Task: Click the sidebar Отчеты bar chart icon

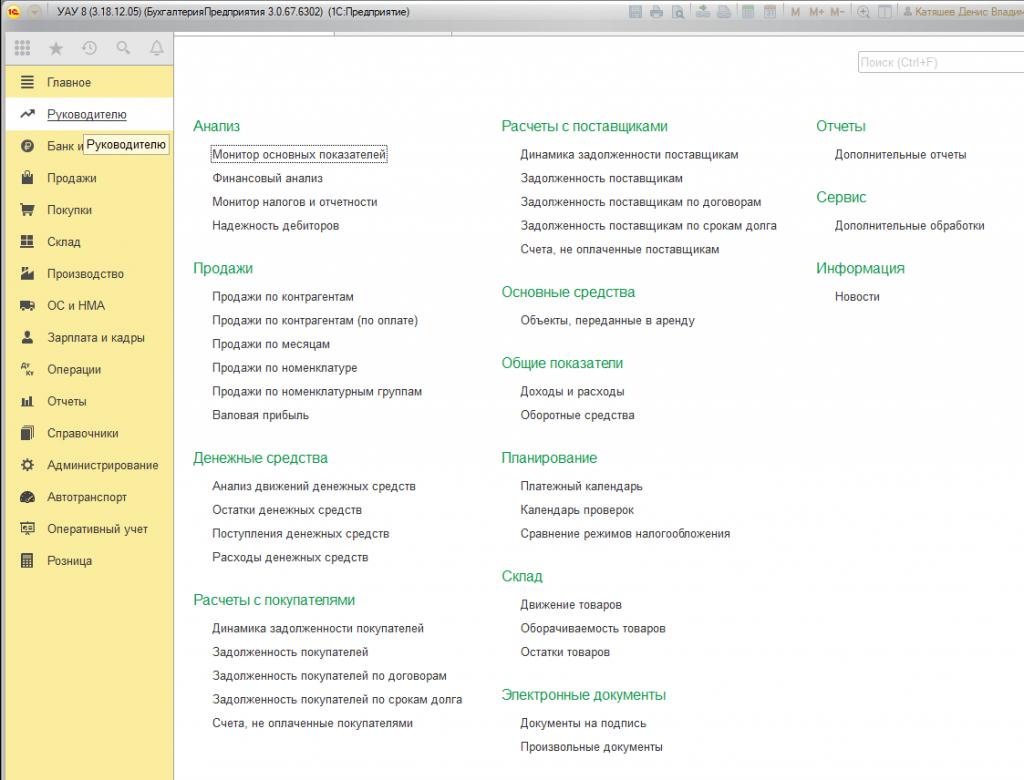Action: coord(27,401)
